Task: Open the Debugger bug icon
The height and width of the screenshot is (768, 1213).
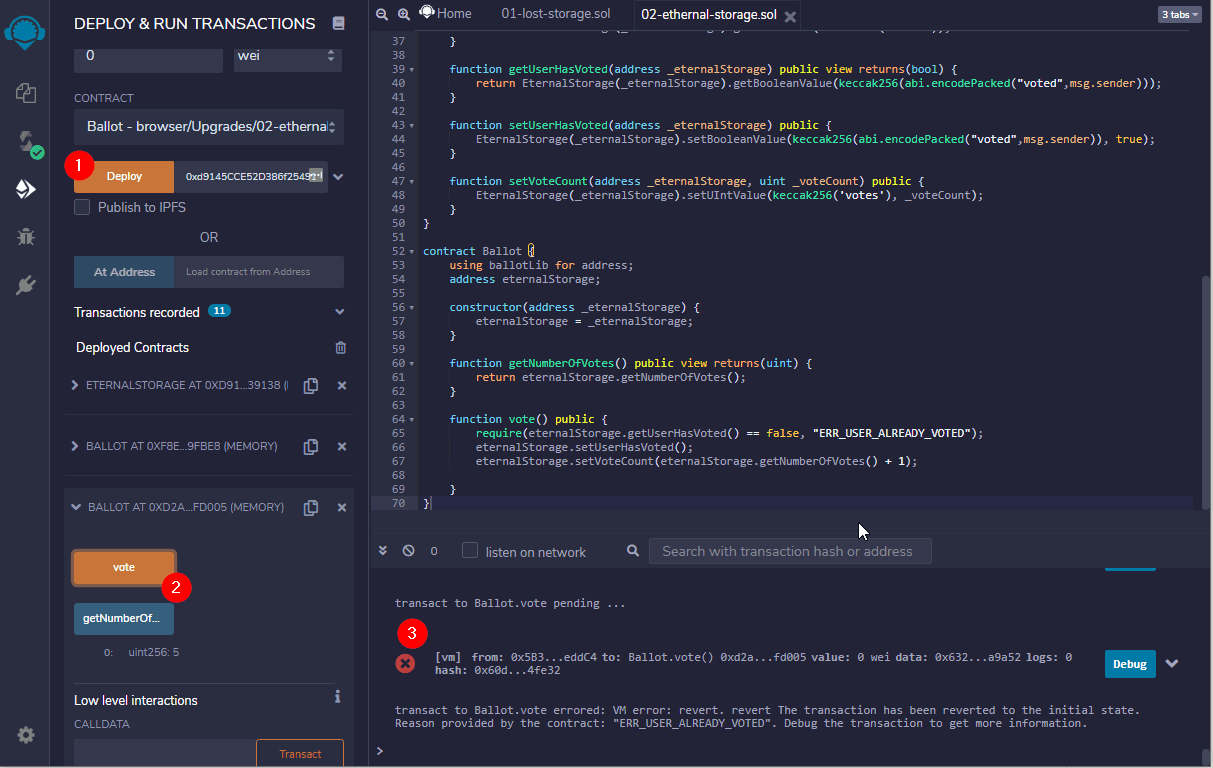Action: pyautogui.click(x=26, y=237)
